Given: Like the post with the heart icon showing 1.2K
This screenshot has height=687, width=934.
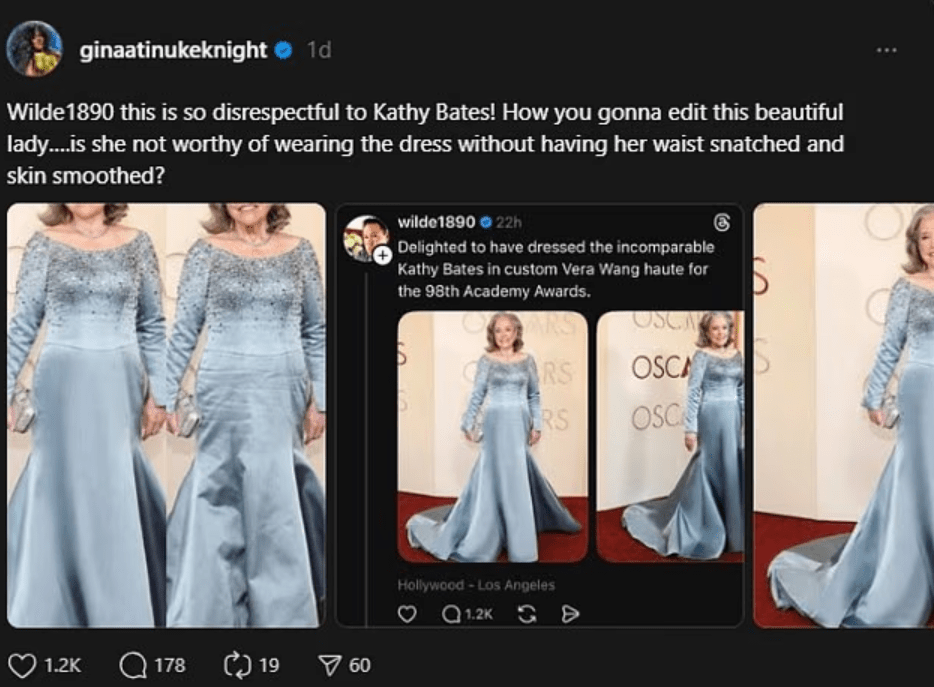Looking at the screenshot, I should [x=22, y=664].
